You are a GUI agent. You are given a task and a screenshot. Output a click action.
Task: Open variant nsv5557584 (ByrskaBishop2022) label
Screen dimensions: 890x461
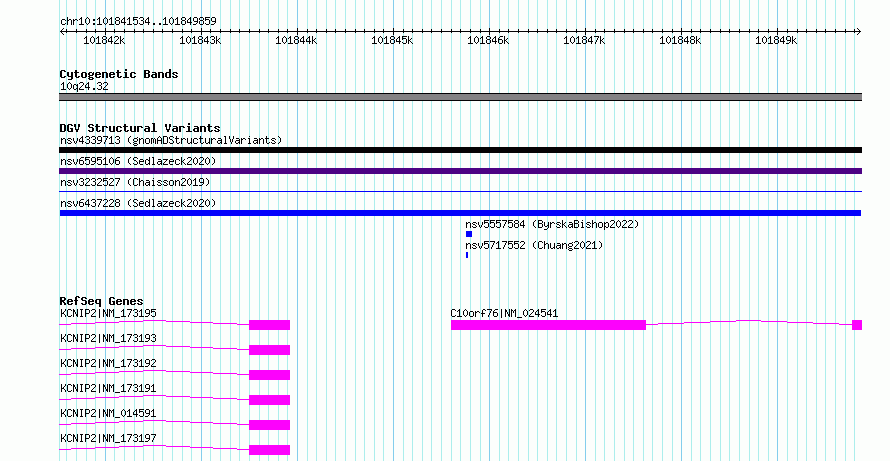click(552, 224)
